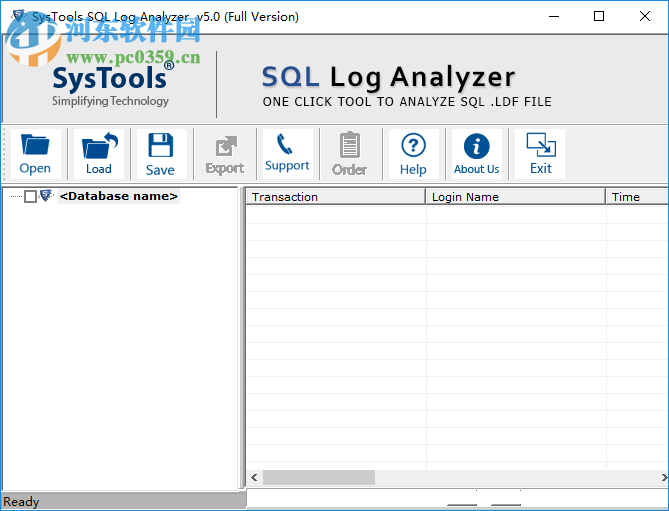This screenshot has width=669, height=511.
Task: Close the SQL Log Analyzer window
Action: pos(645,17)
